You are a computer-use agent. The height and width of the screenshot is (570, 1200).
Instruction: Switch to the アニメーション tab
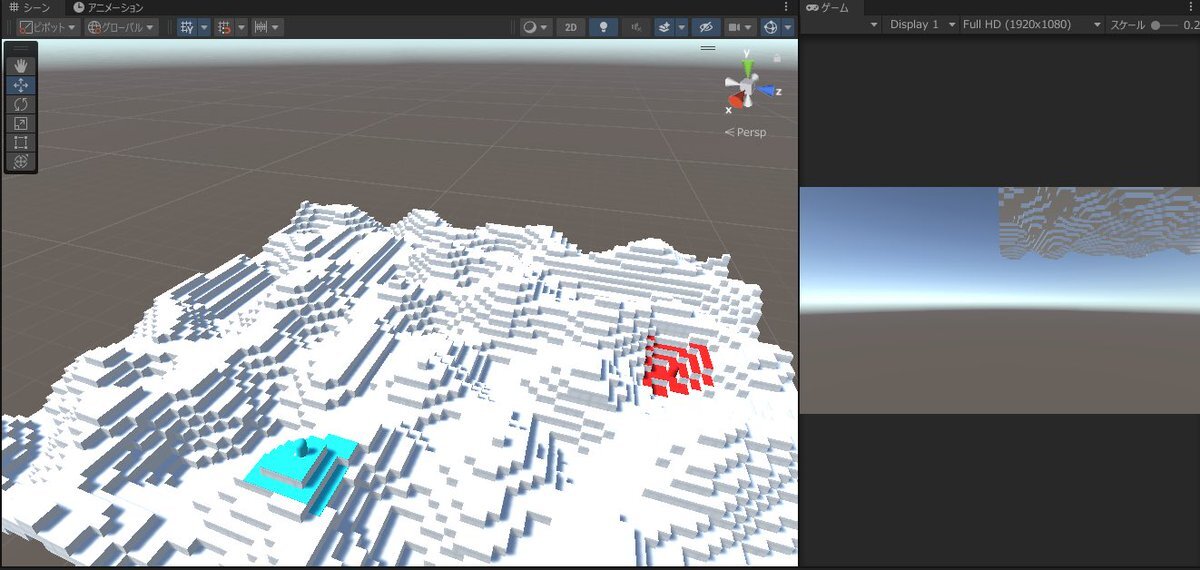(x=108, y=7)
